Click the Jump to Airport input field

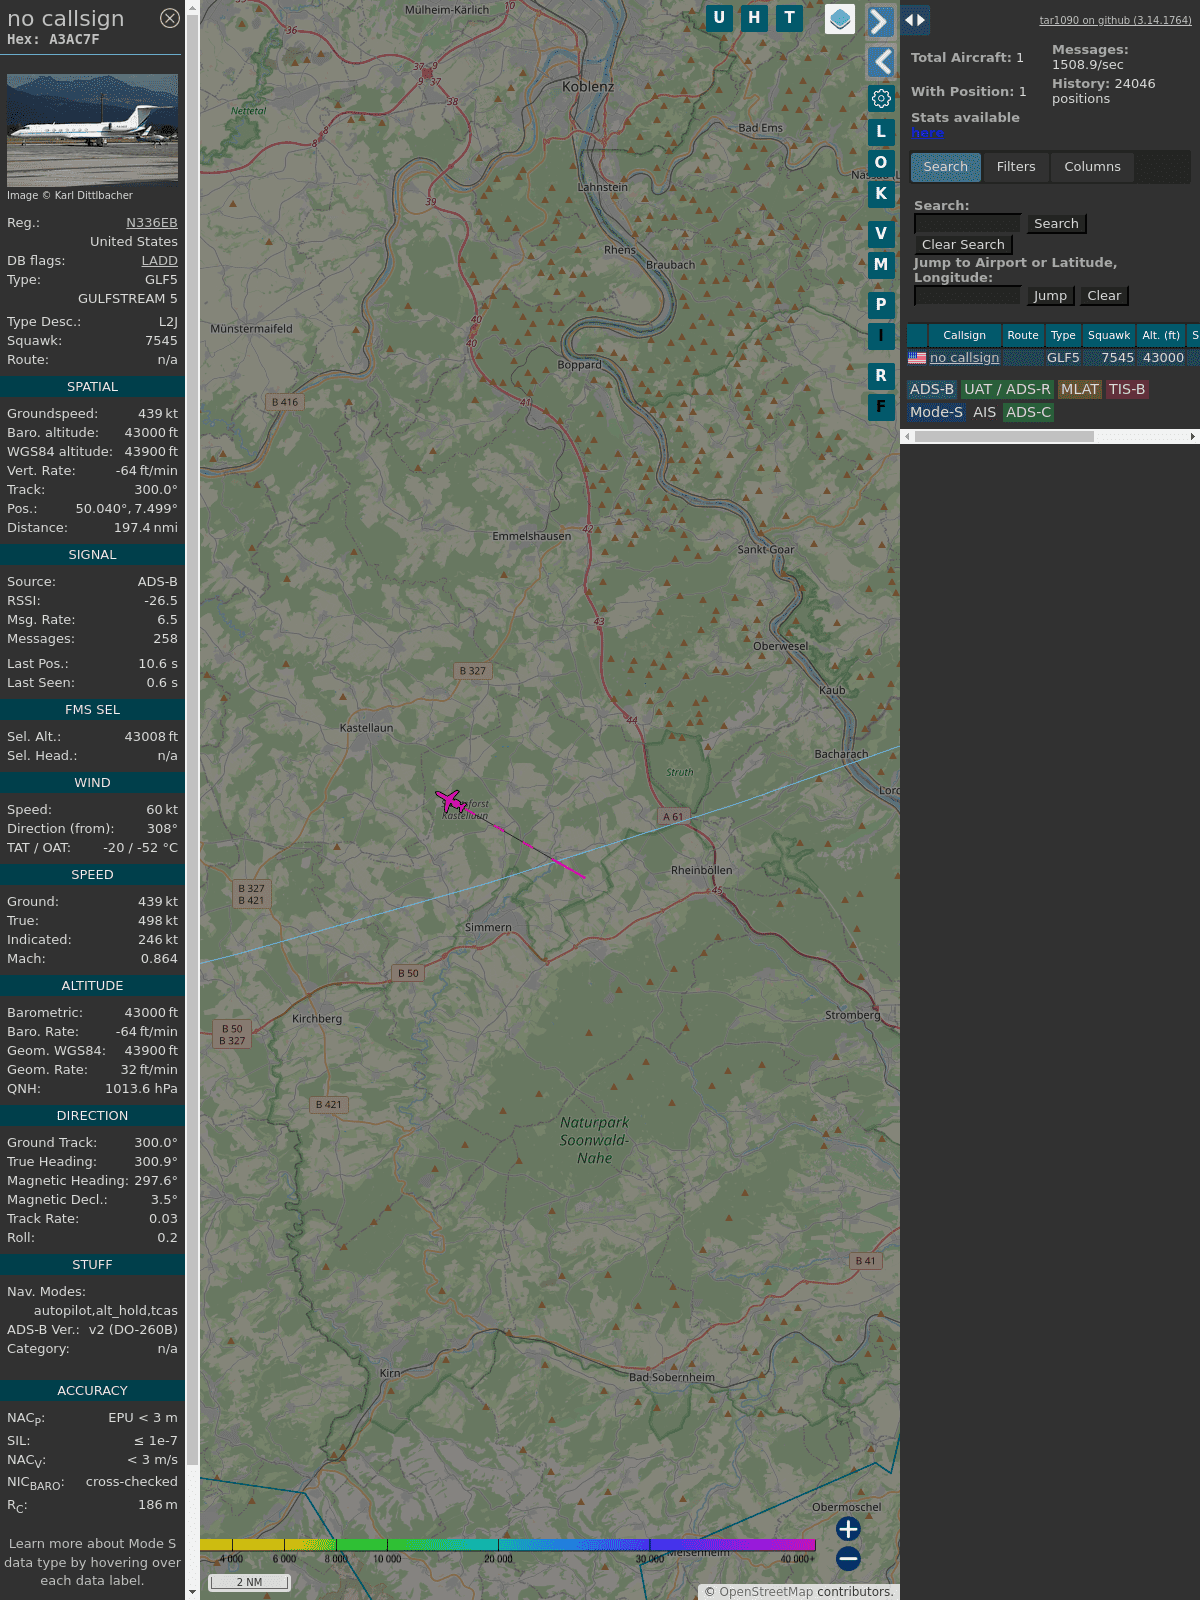967,296
